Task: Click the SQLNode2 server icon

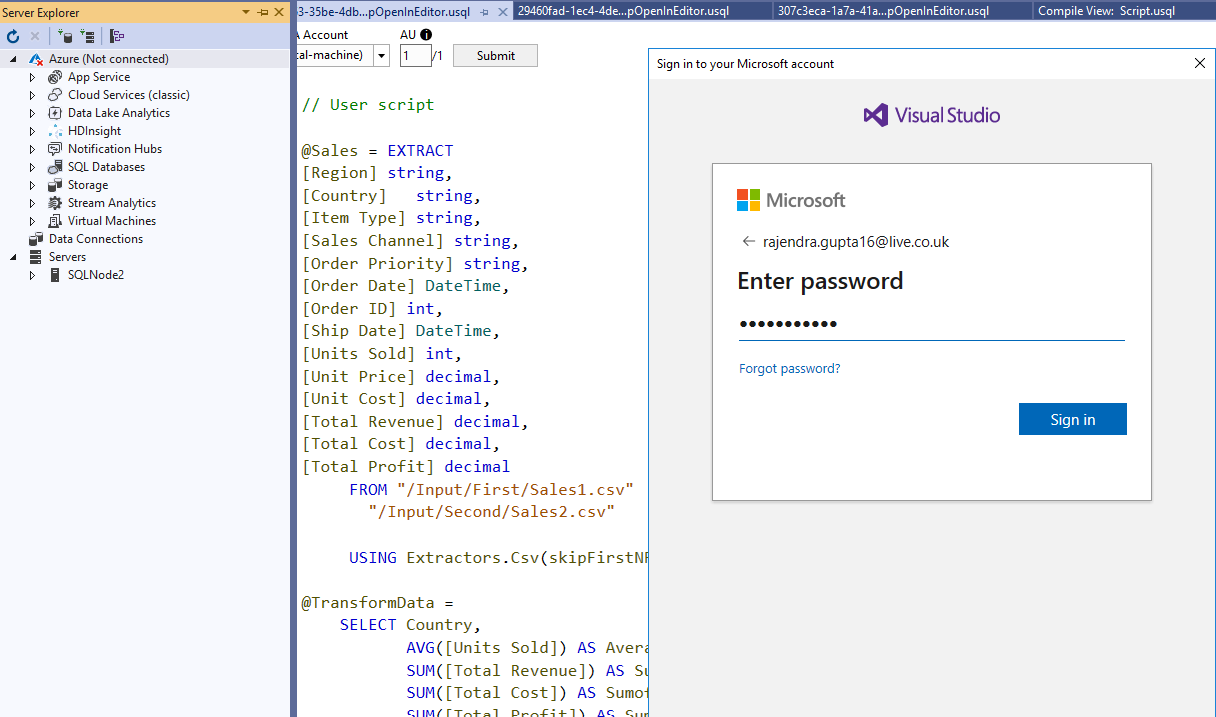Action: tap(55, 275)
